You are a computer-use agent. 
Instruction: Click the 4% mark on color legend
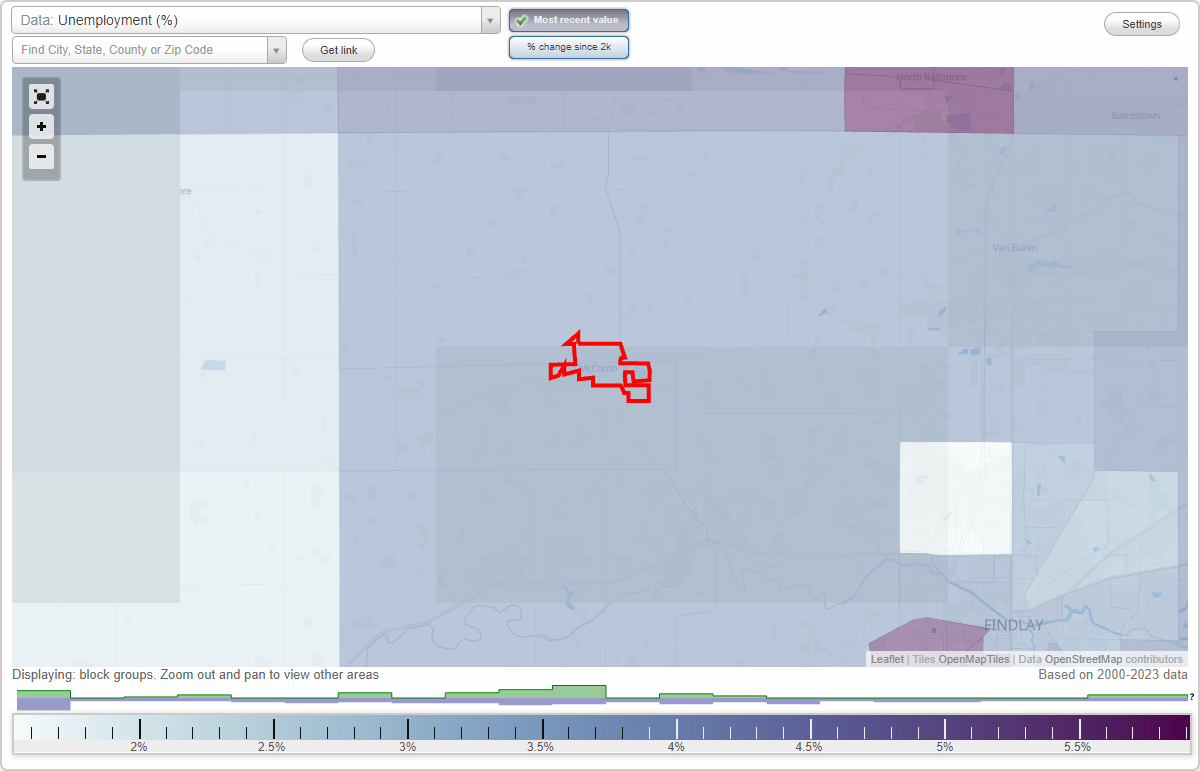pyautogui.click(x=676, y=747)
